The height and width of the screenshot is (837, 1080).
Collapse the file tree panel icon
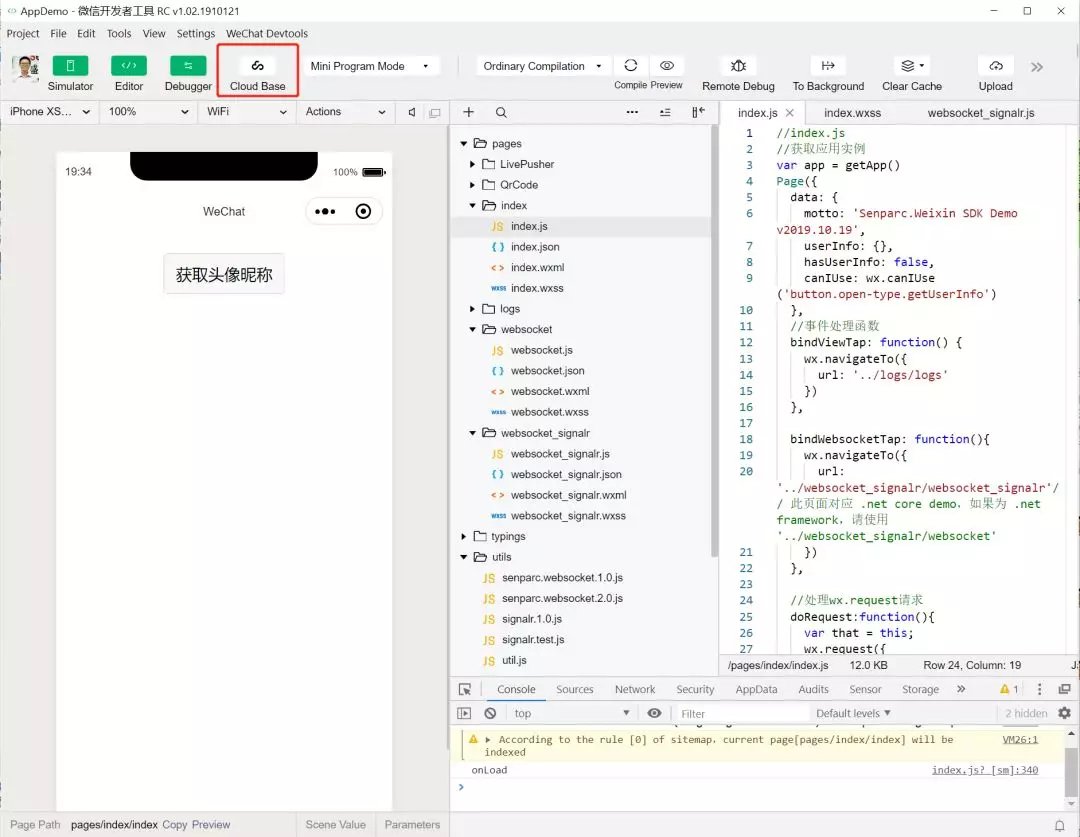point(698,112)
